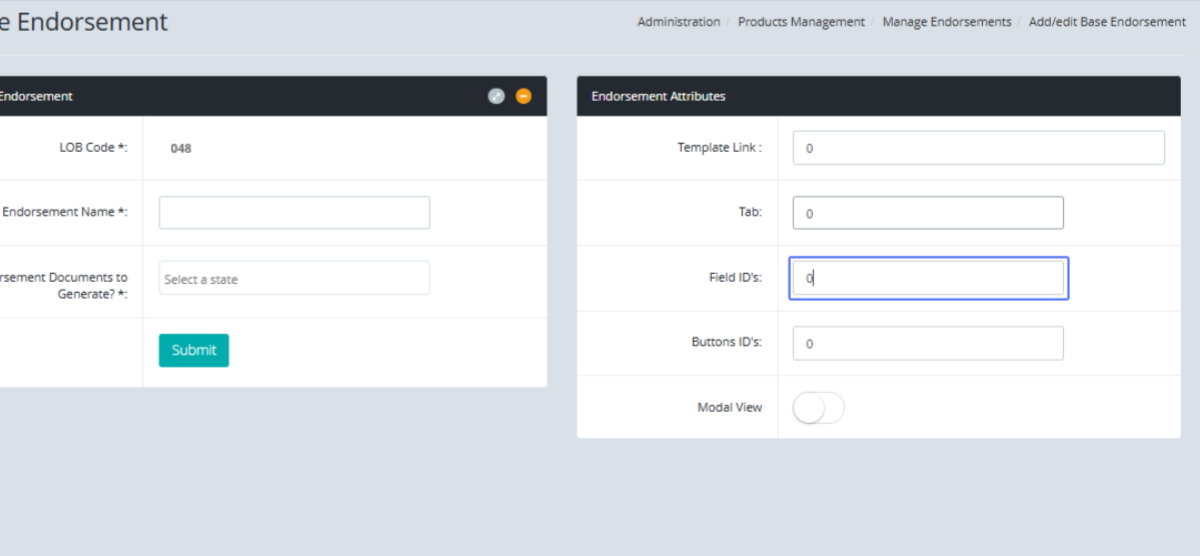This screenshot has height=556, width=1200.
Task: Click Add/edit Base Endorsement breadcrumb
Action: coord(1107,22)
